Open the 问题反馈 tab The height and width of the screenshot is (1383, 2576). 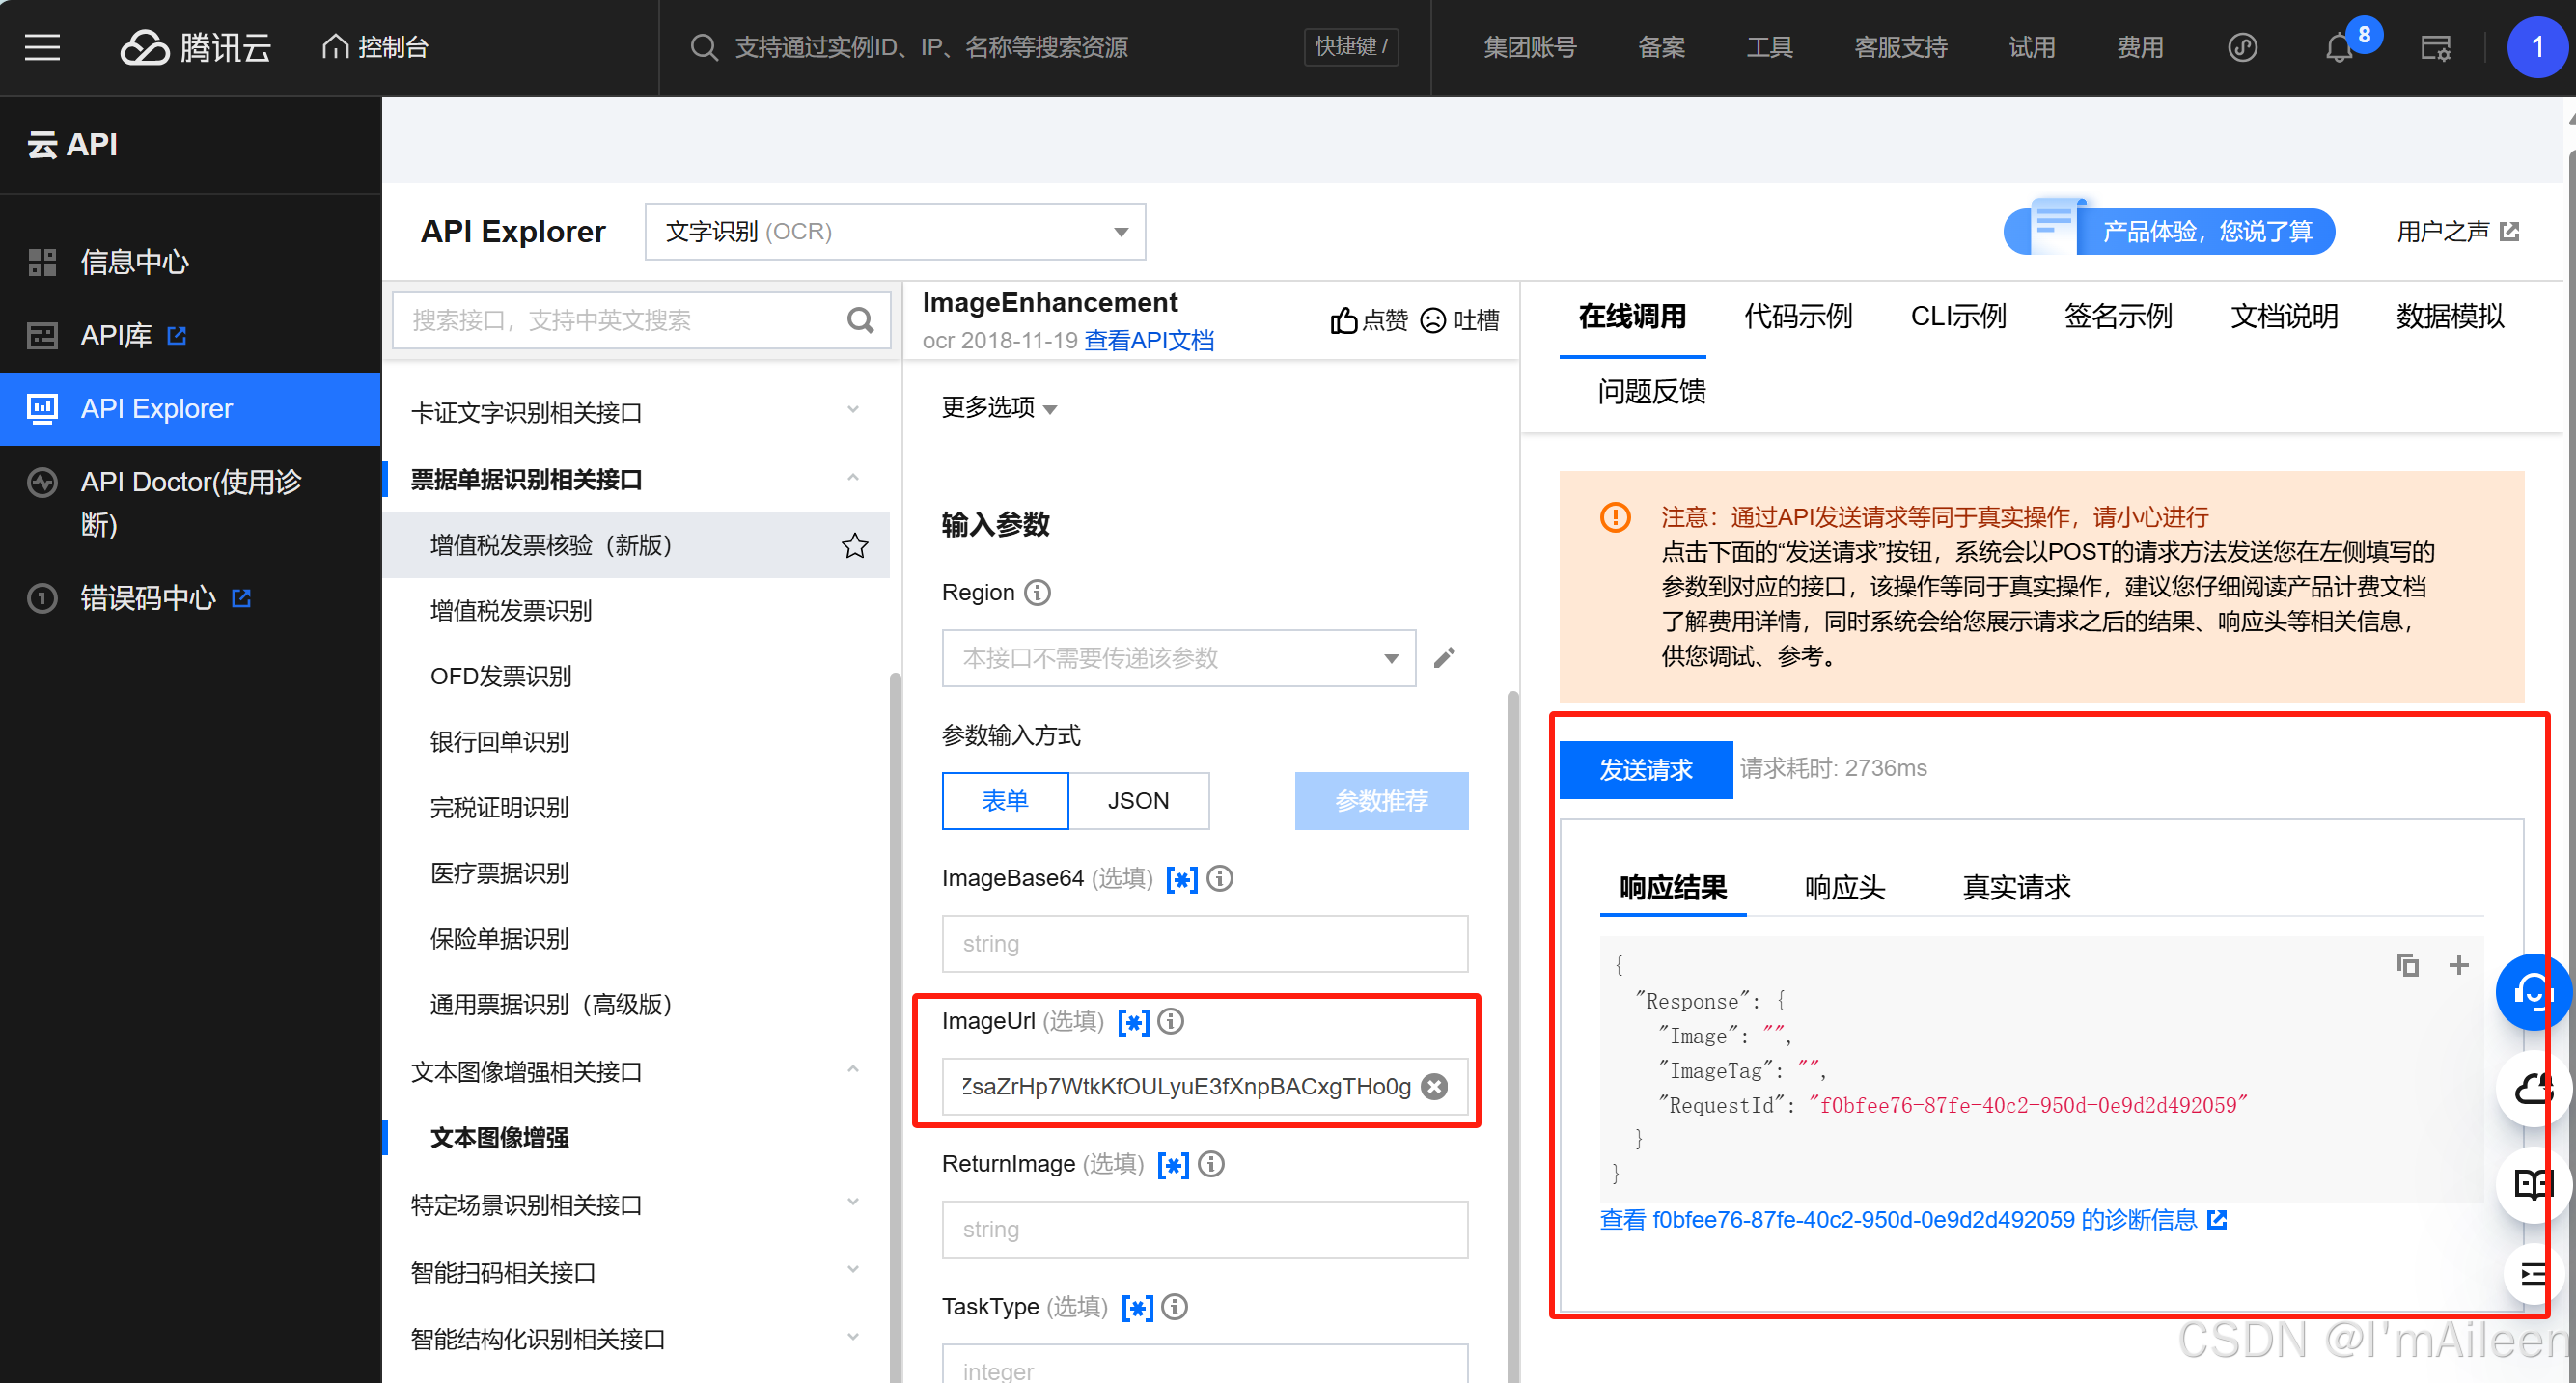click(1651, 391)
